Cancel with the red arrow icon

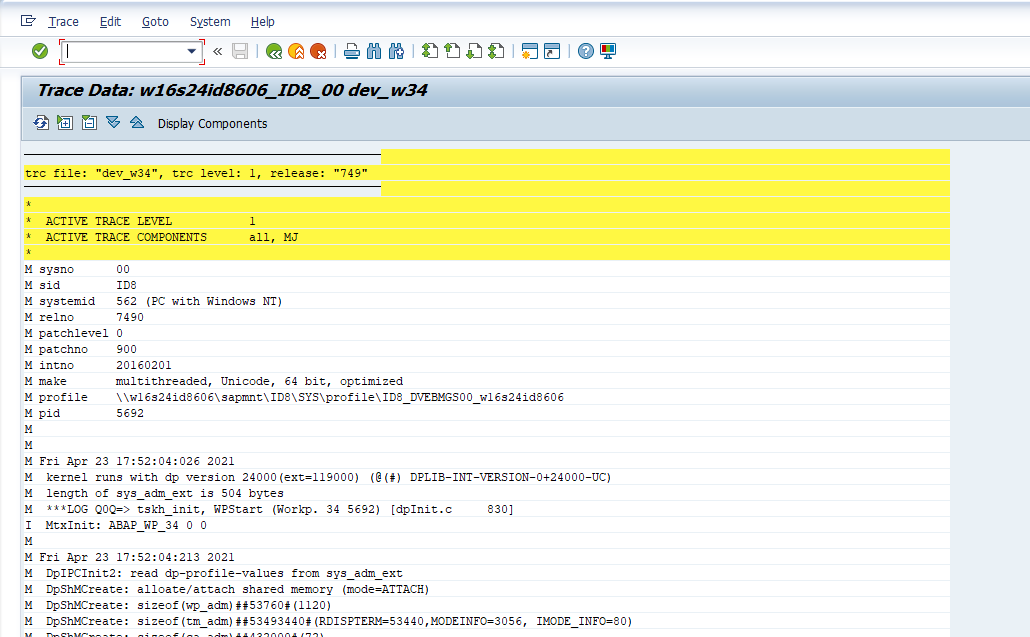coord(318,50)
